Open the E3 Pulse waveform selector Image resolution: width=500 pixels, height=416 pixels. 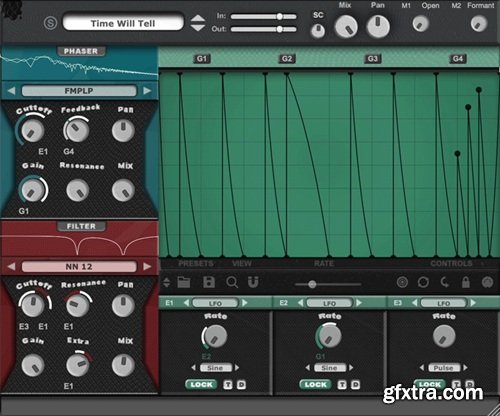(x=443, y=368)
